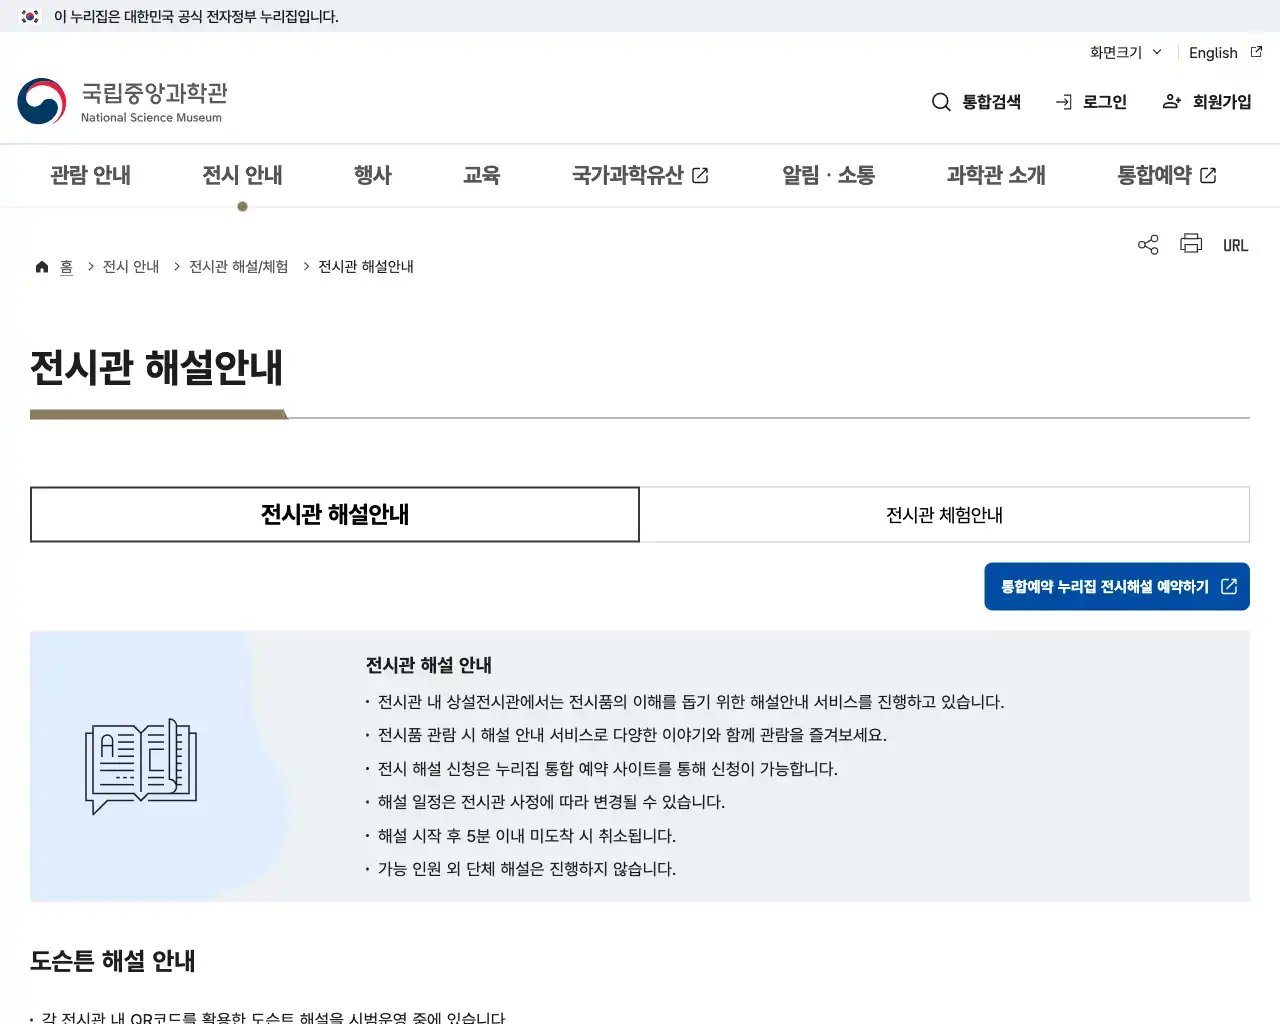1280x1024 pixels.
Task: Expand the 화면크기 dropdown
Action: click(x=1124, y=52)
